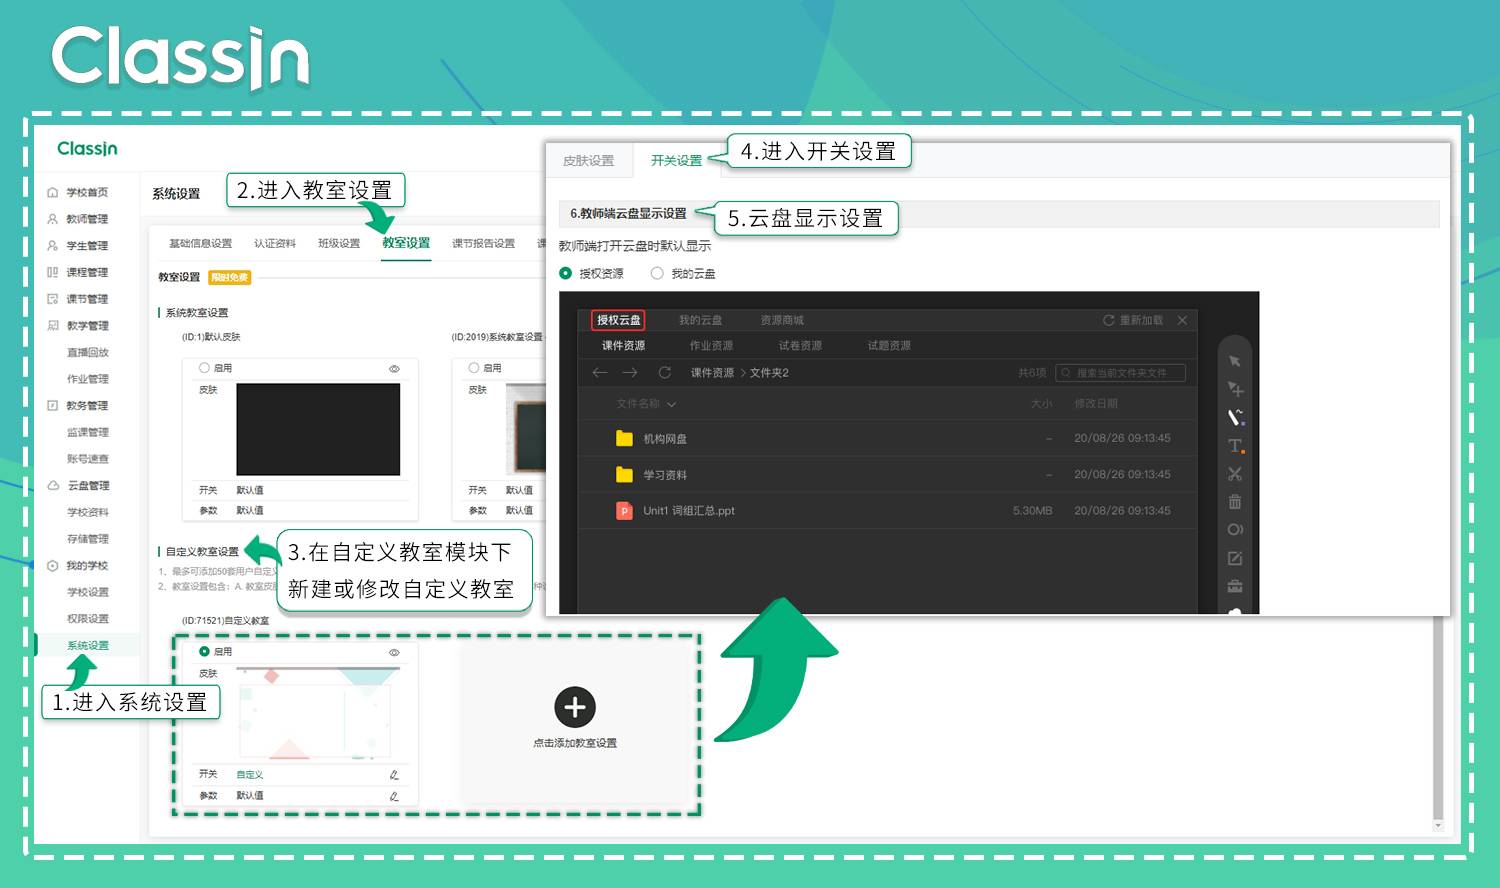Open the toolbox icon in classroom toolbar
This screenshot has height=888, width=1500.
pyautogui.click(x=1235, y=586)
